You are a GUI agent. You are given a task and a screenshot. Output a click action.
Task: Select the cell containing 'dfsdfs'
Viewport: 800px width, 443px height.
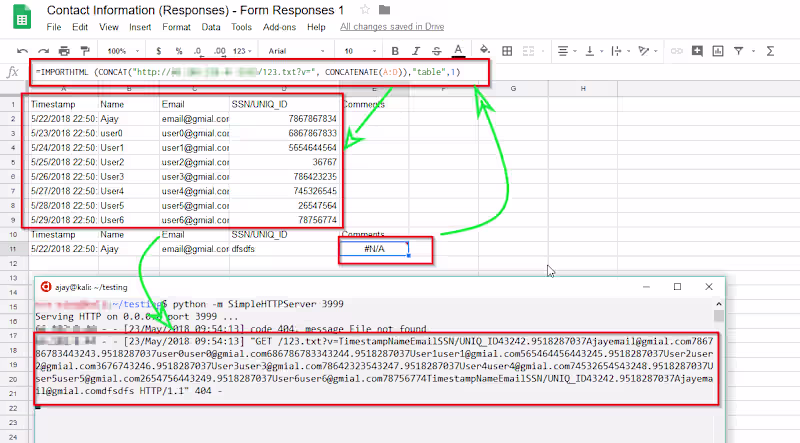coord(284,249)
